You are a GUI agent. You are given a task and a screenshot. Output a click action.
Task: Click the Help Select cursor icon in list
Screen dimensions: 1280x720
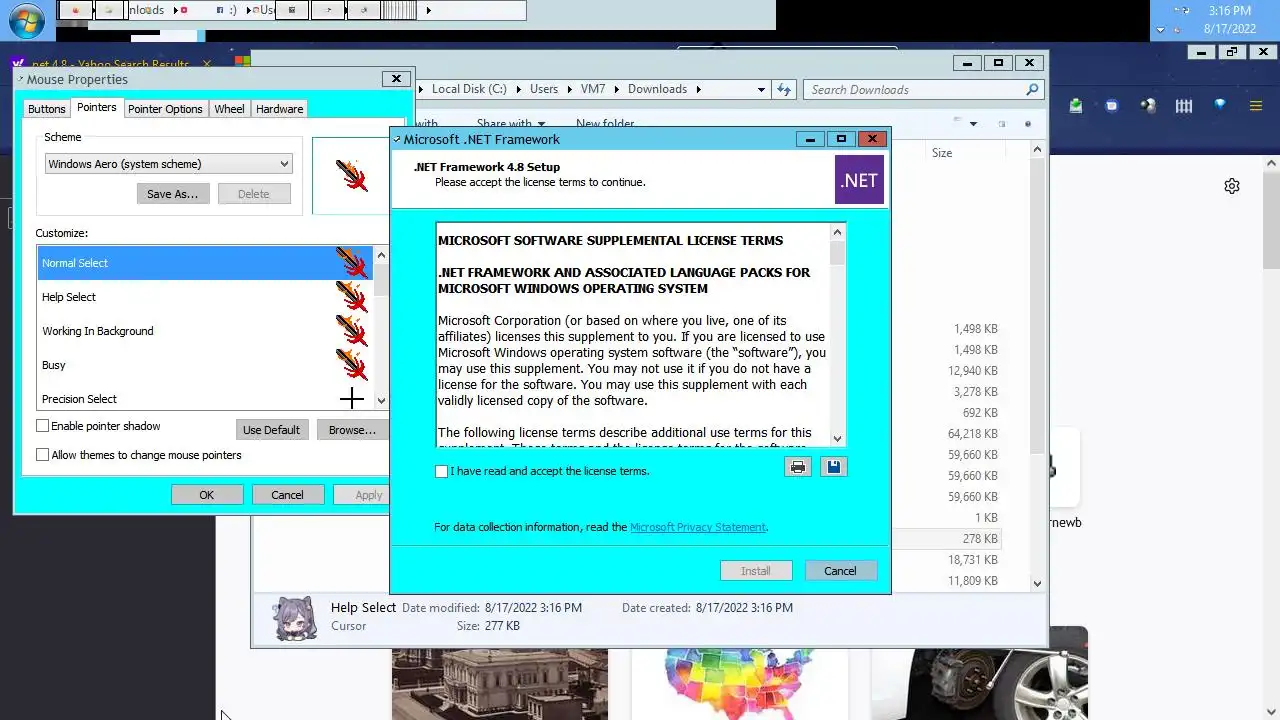click(x=351, y=297)
